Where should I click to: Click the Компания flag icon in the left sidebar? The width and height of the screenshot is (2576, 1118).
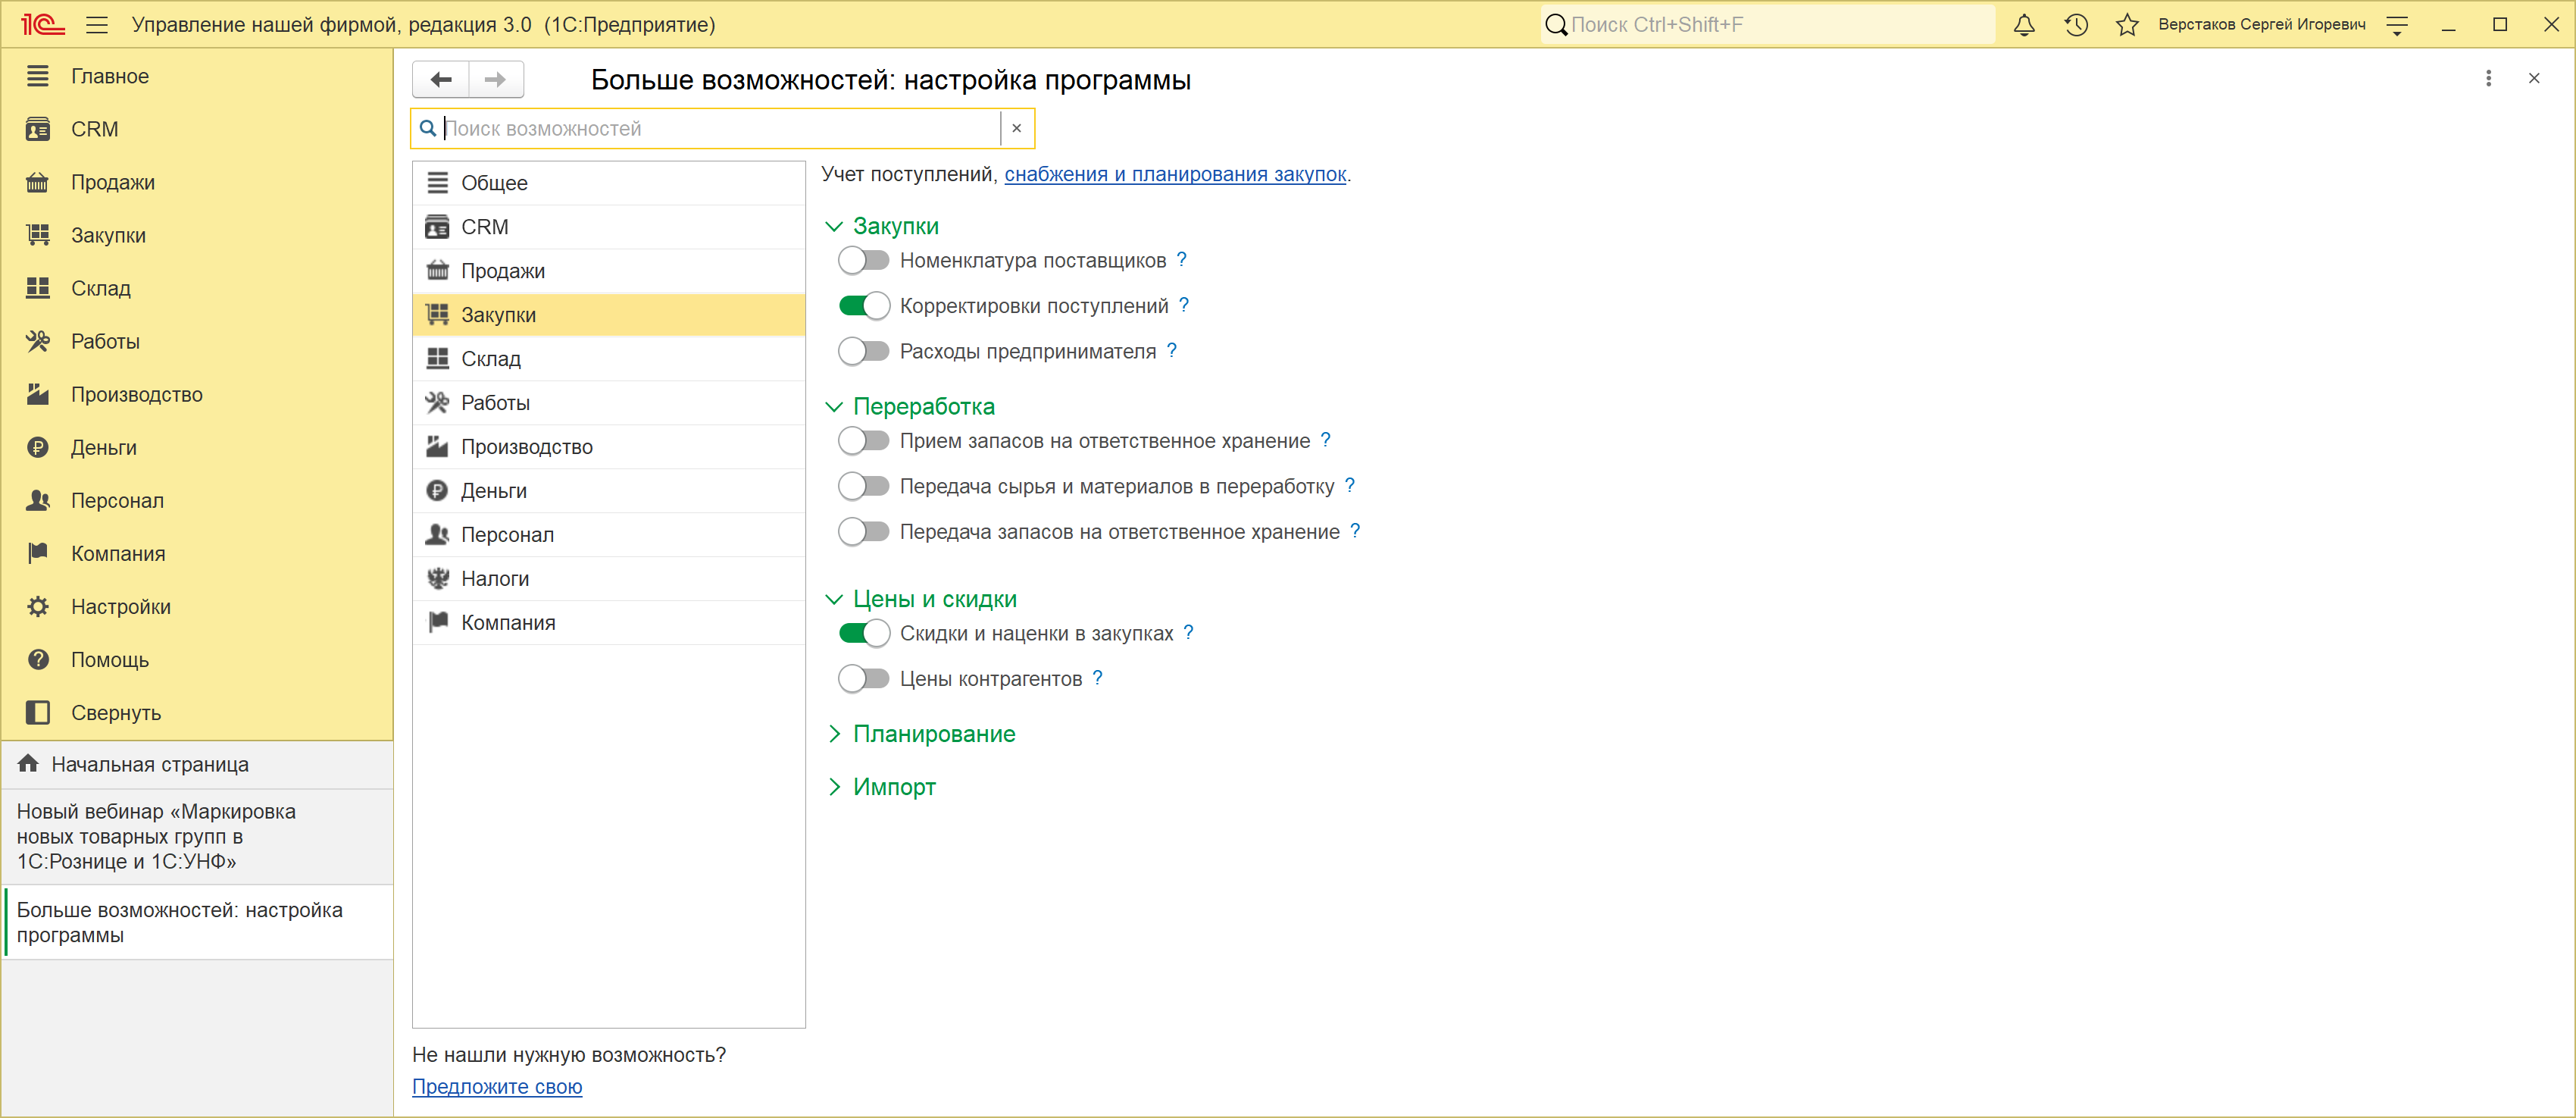tap(38, 553)
